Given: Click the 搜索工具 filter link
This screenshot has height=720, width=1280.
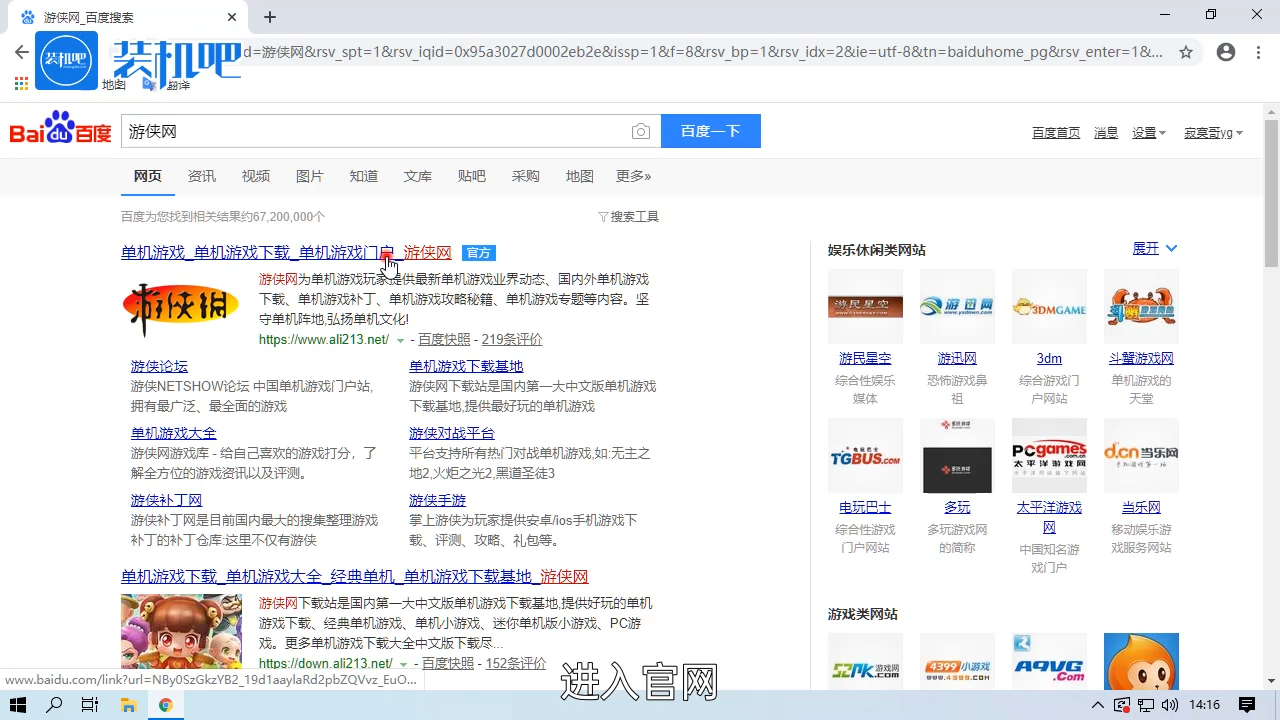Looking at the screenshot, I should tap(629, 217).
